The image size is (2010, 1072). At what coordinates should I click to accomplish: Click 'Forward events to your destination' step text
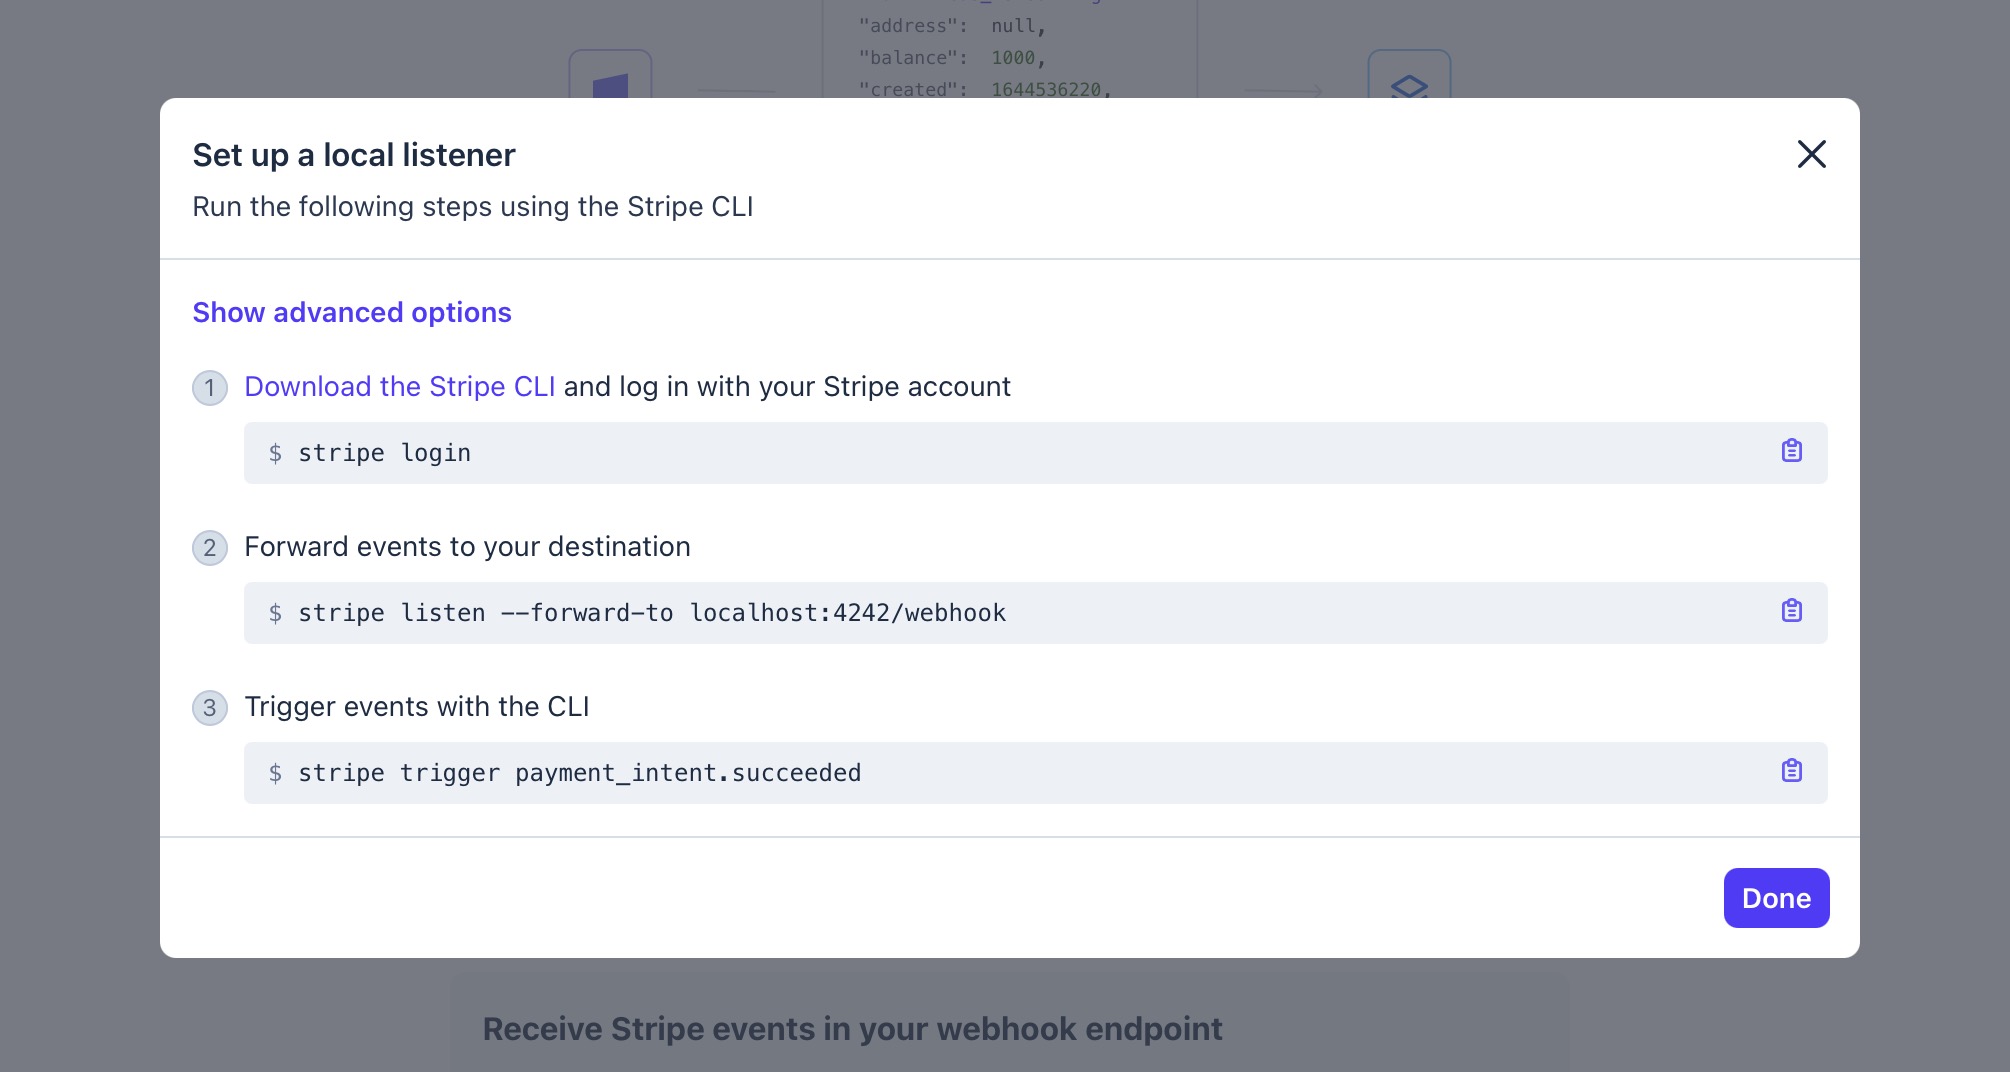[x=467, y=546]
